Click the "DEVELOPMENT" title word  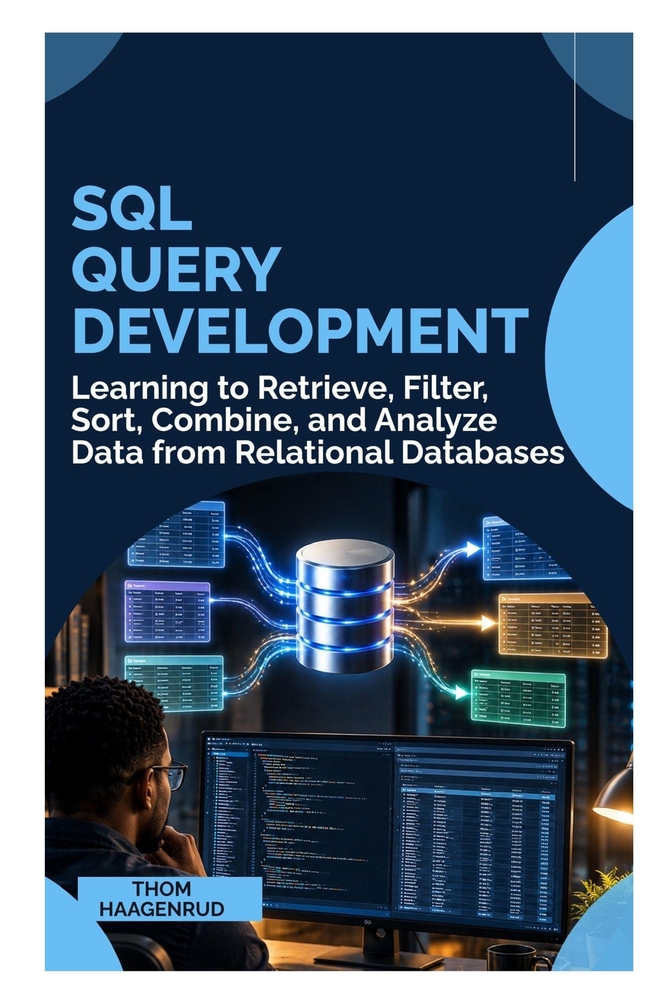click(x=300, y=330)
